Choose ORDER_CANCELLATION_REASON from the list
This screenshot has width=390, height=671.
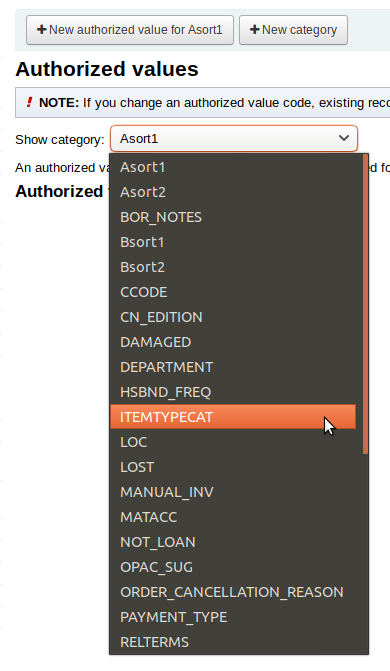point(233,592)
